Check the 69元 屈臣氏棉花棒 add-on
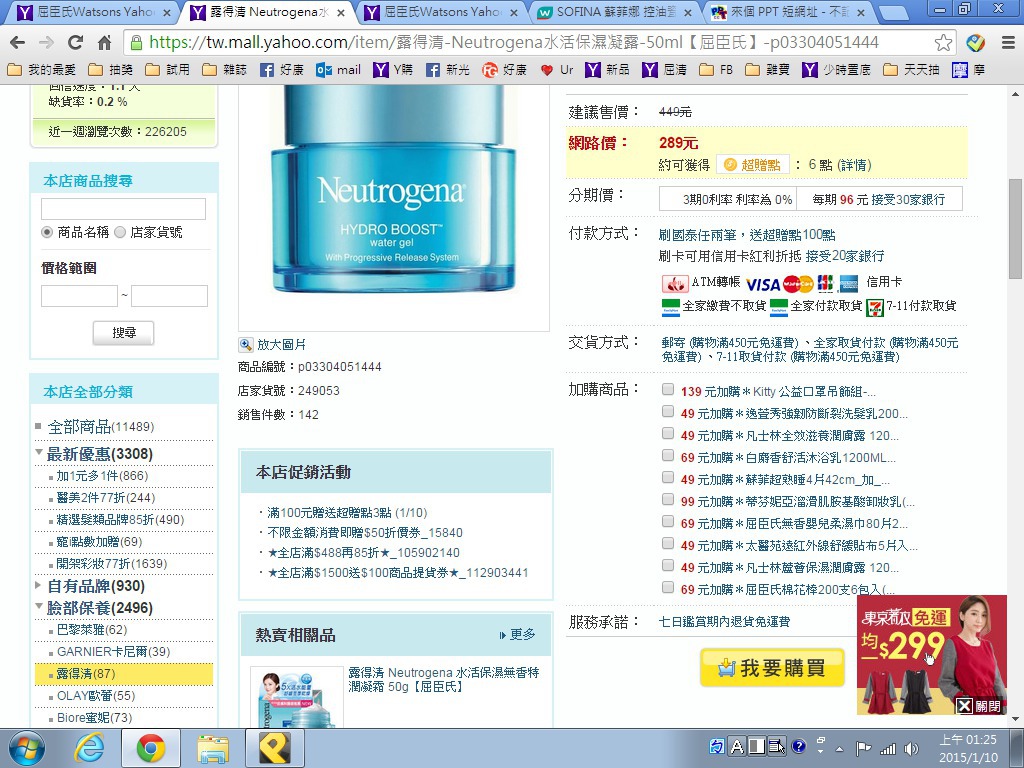 [667, 587]
